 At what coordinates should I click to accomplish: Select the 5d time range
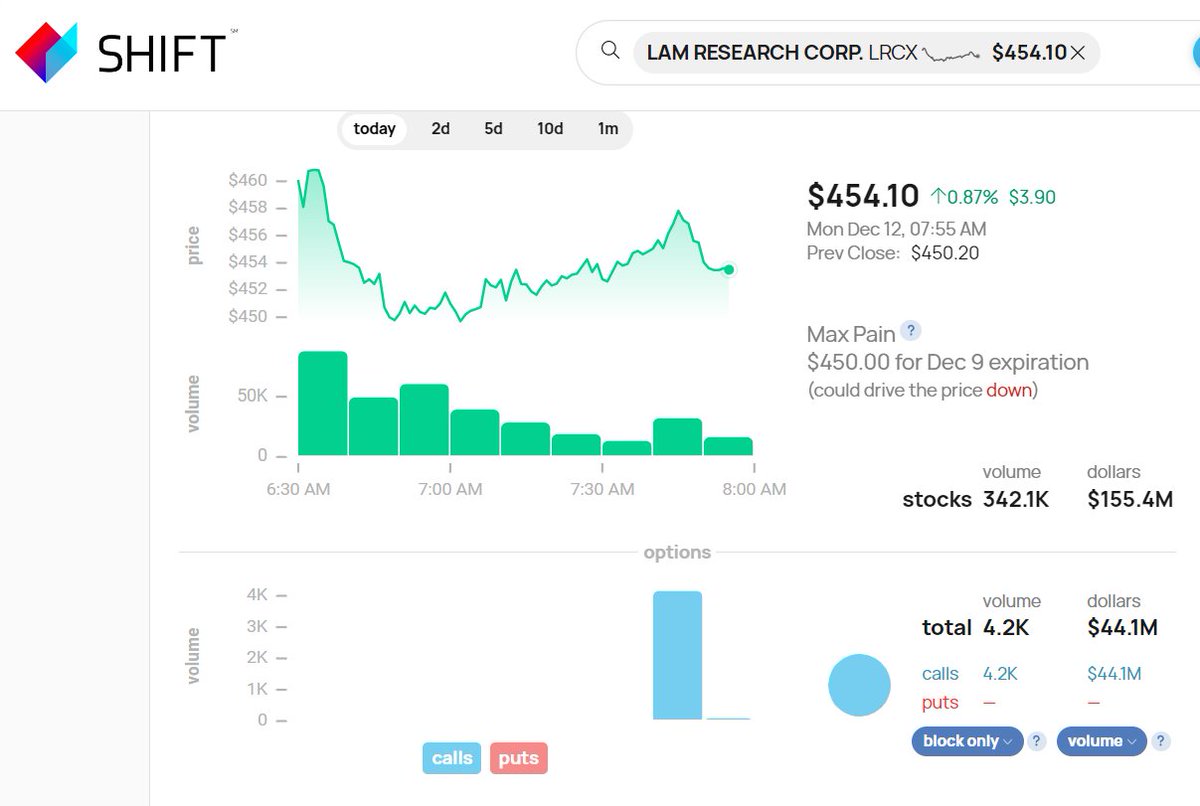click(x=493, y=128)
